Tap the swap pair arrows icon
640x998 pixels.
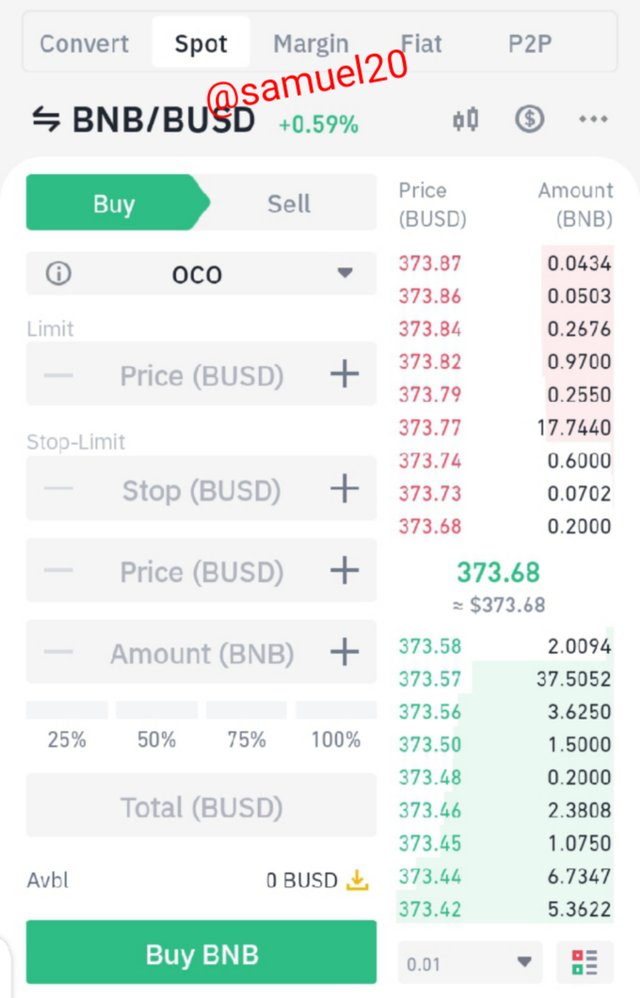tap(46, 119)
